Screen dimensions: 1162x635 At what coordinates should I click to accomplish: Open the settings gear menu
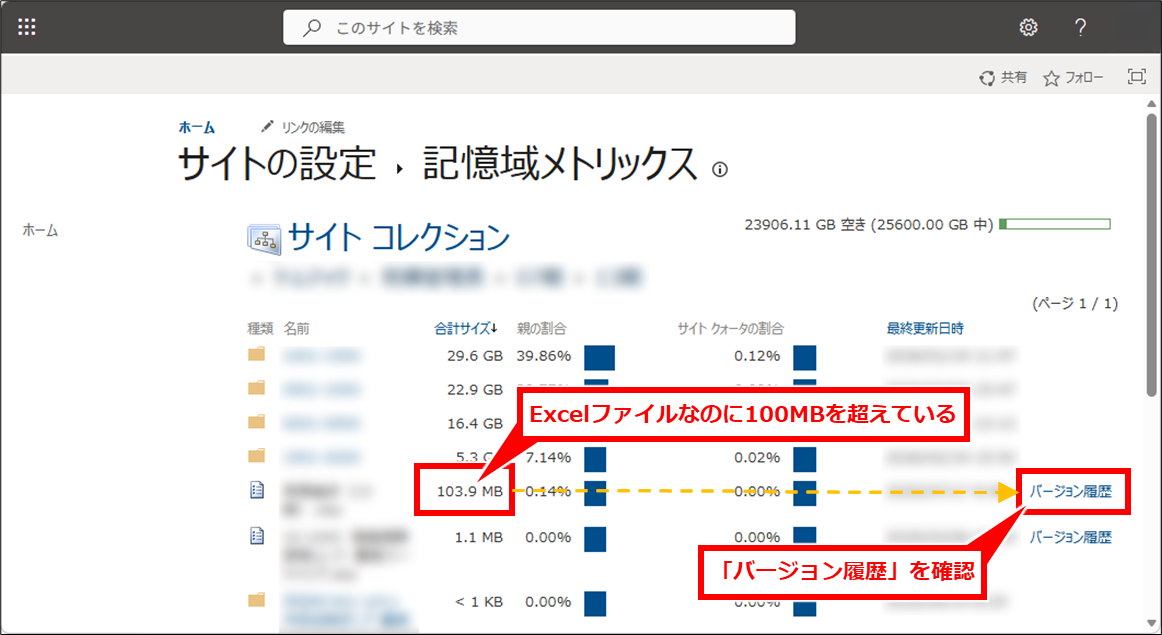coord(1028,27)
